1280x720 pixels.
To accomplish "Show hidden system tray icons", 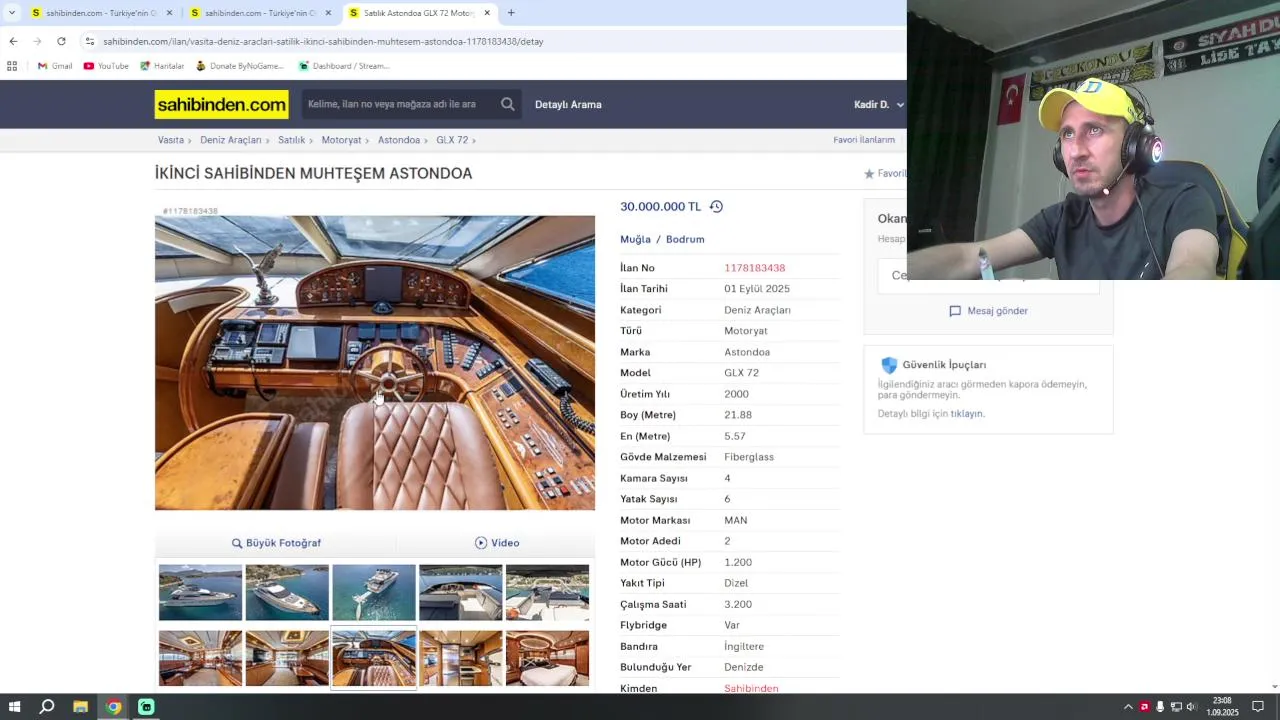I will 1128,707.
